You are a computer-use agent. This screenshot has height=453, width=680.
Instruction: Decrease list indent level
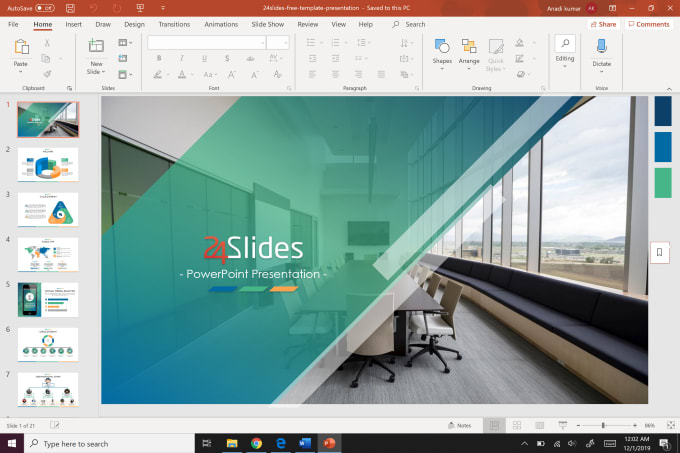point(312,58)
